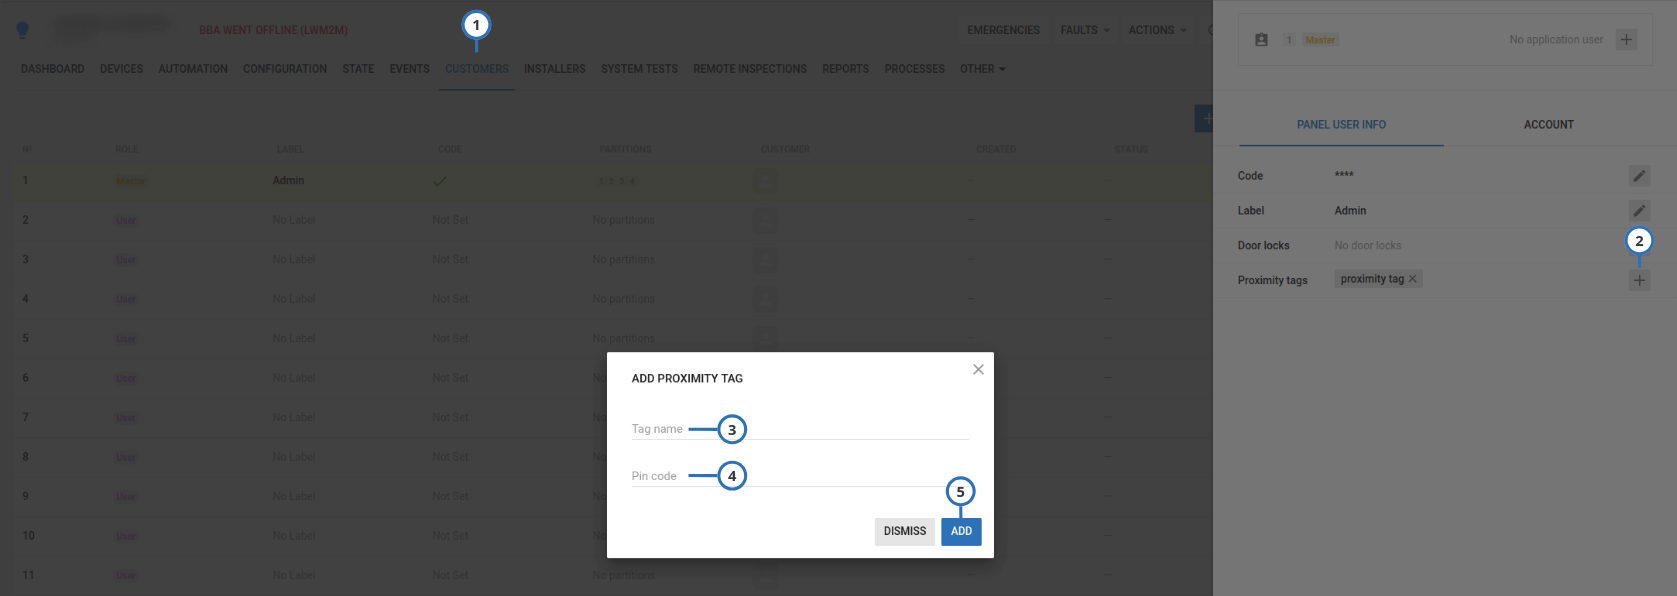Expand the Faults dropdown
This screenshot has width=1677, height=596.
1084,30
